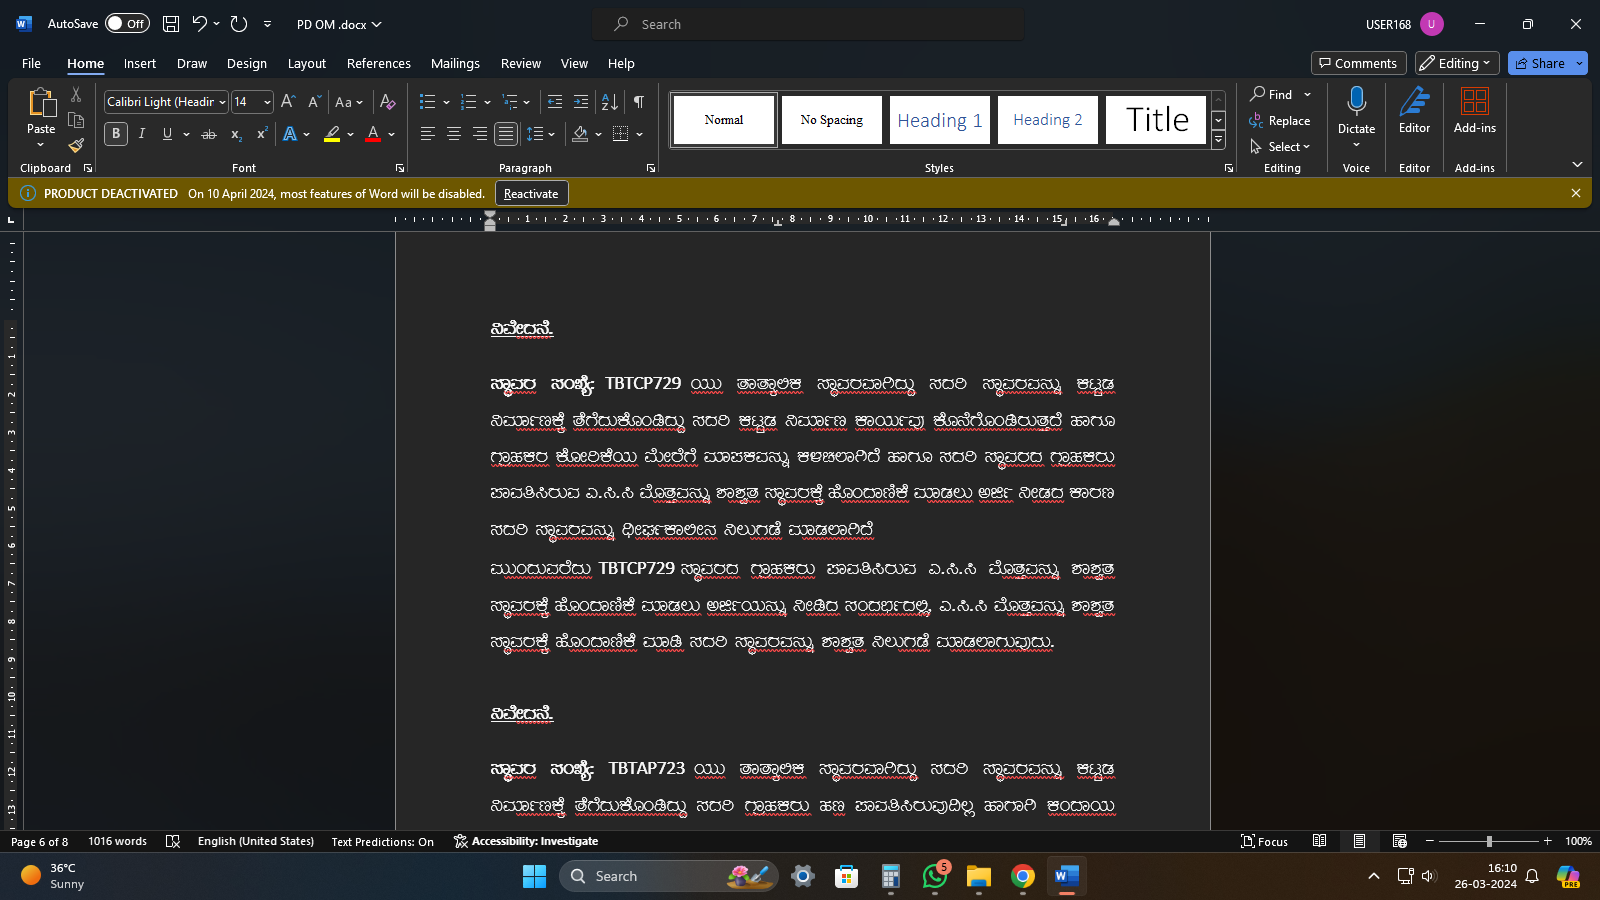The width and height of the screenshot is (1600, 900).
Task: Apply superscript formatting
Action: coord(262,134)
